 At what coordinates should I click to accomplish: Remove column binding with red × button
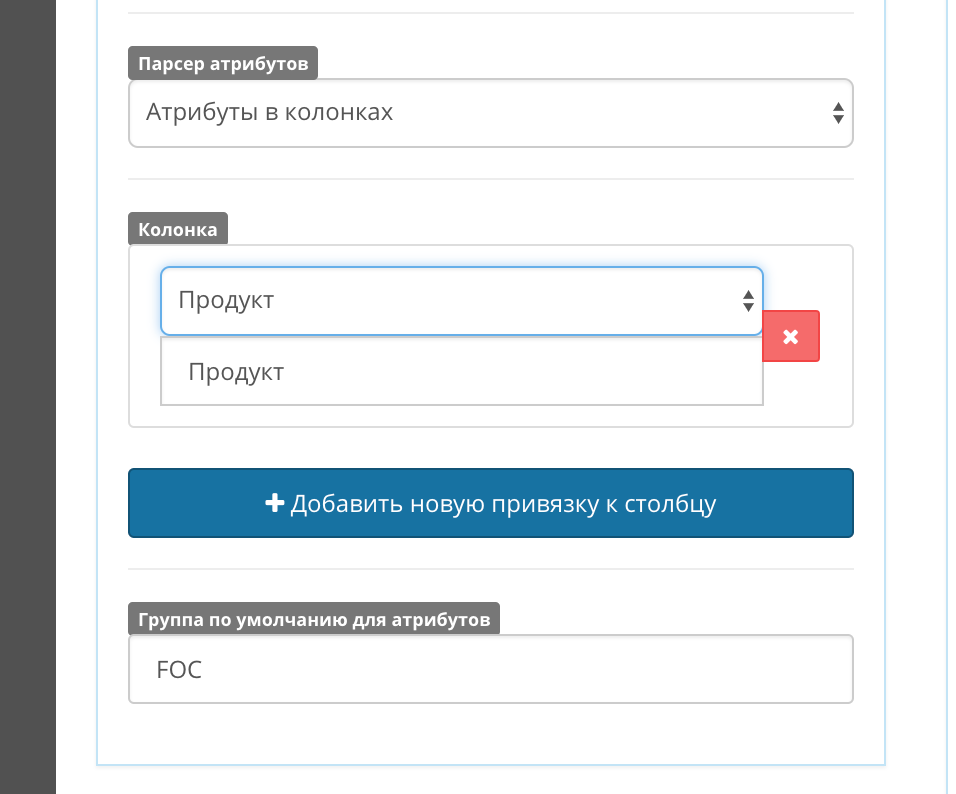[790, 336]
